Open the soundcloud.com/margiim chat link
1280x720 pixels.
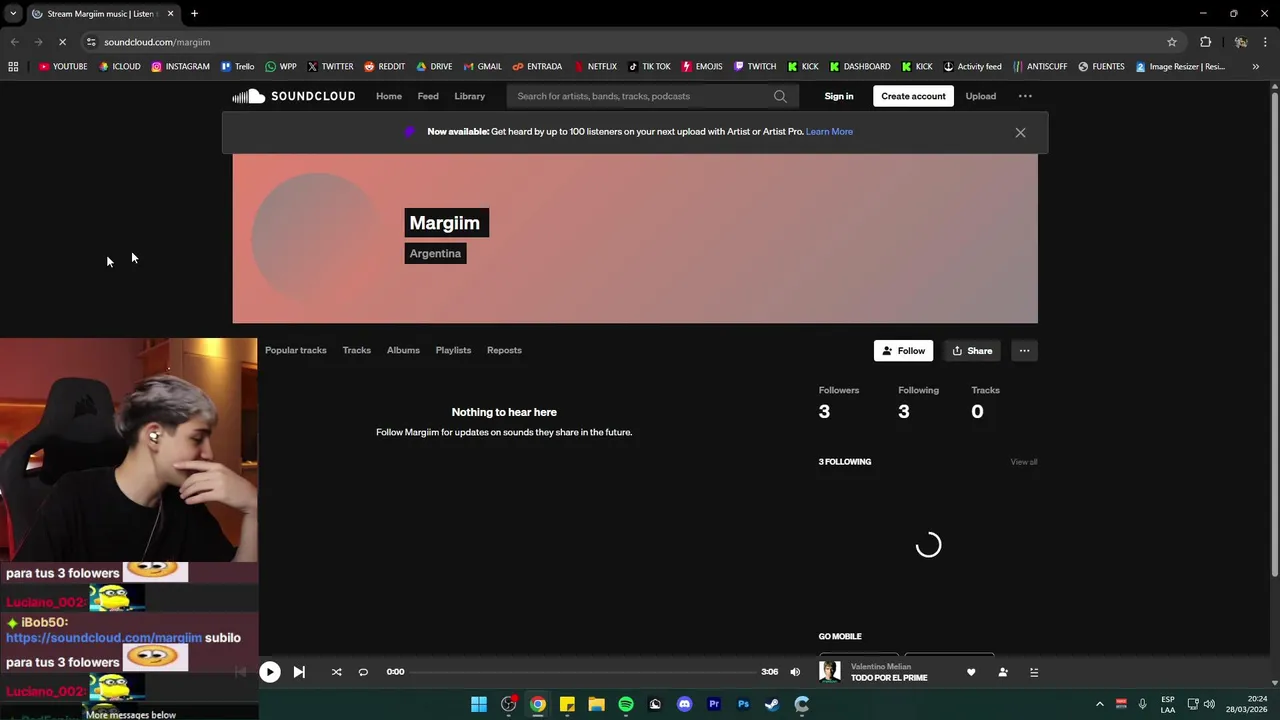tap(104, 638)
